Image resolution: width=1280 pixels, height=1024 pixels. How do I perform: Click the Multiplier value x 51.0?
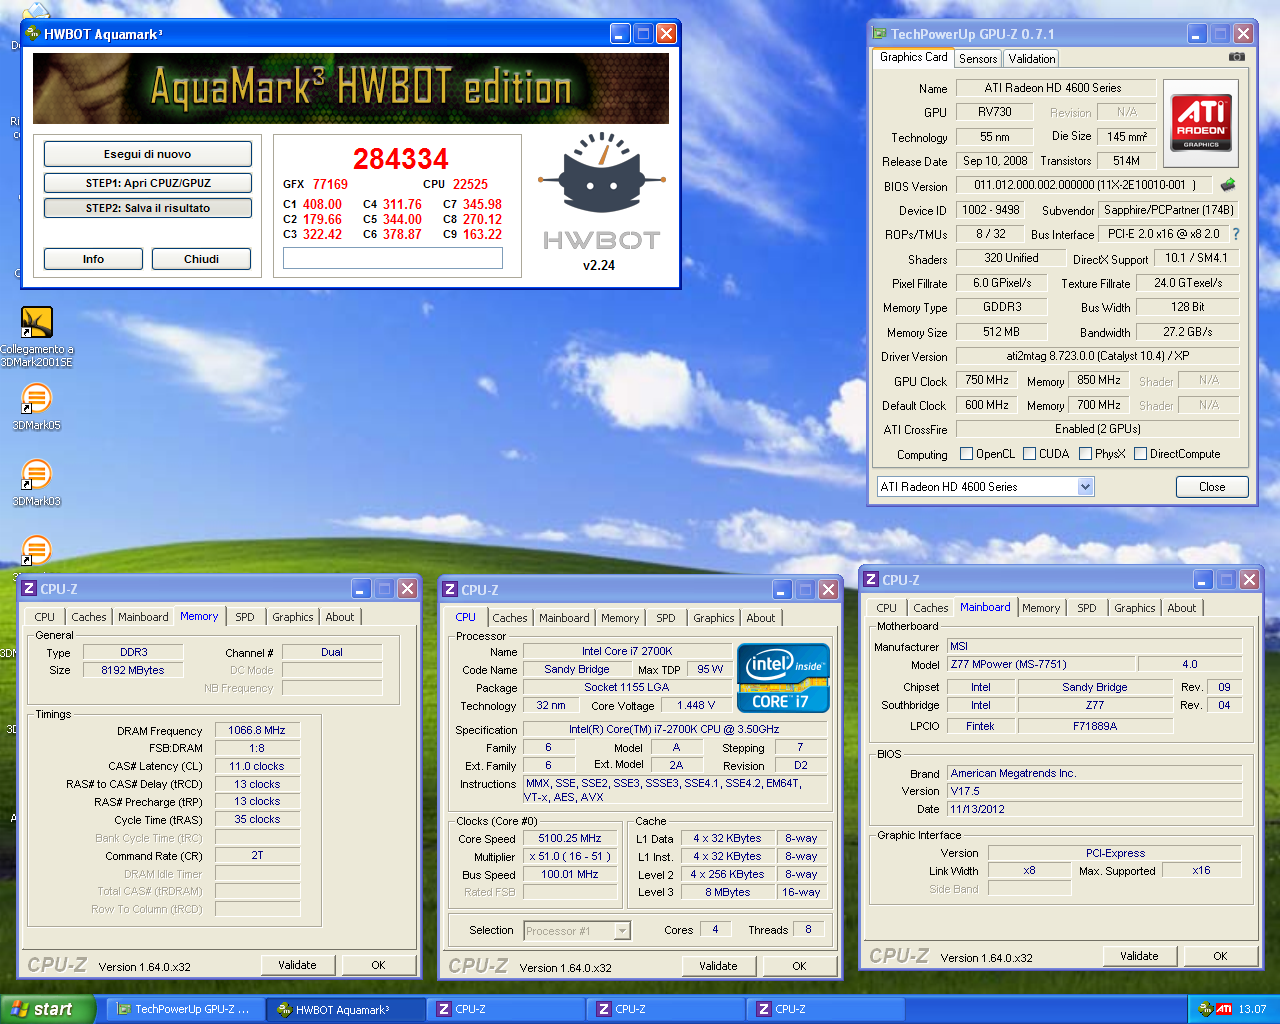[570, 856]
